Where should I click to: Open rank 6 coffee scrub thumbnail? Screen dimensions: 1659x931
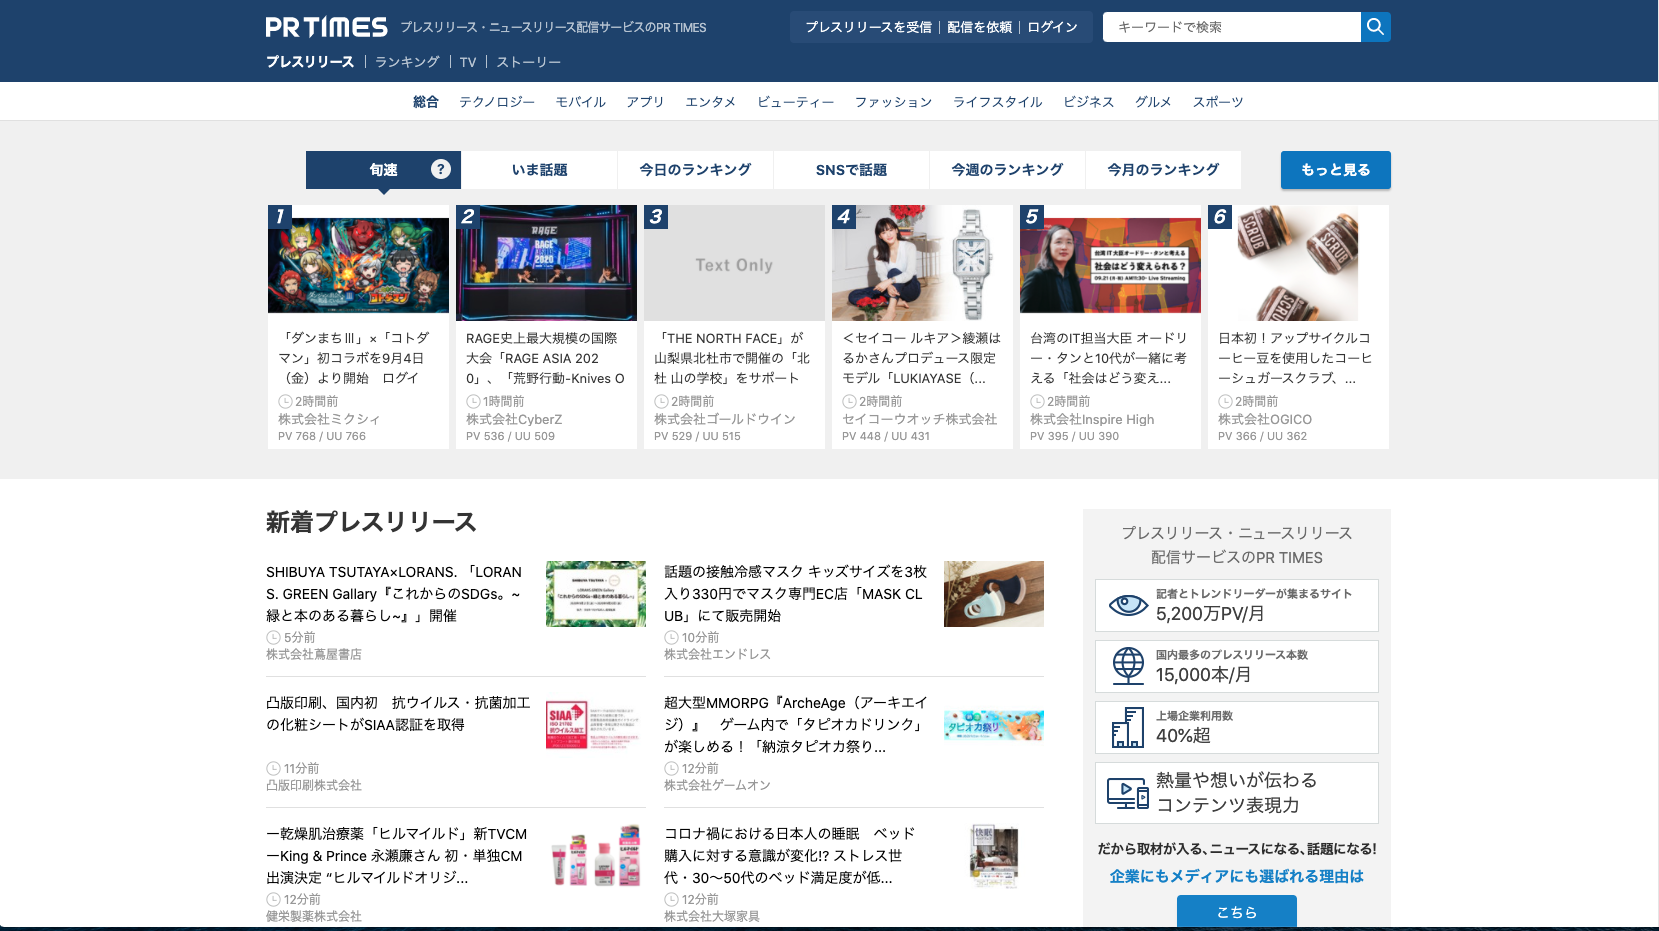click(1298, 263)
